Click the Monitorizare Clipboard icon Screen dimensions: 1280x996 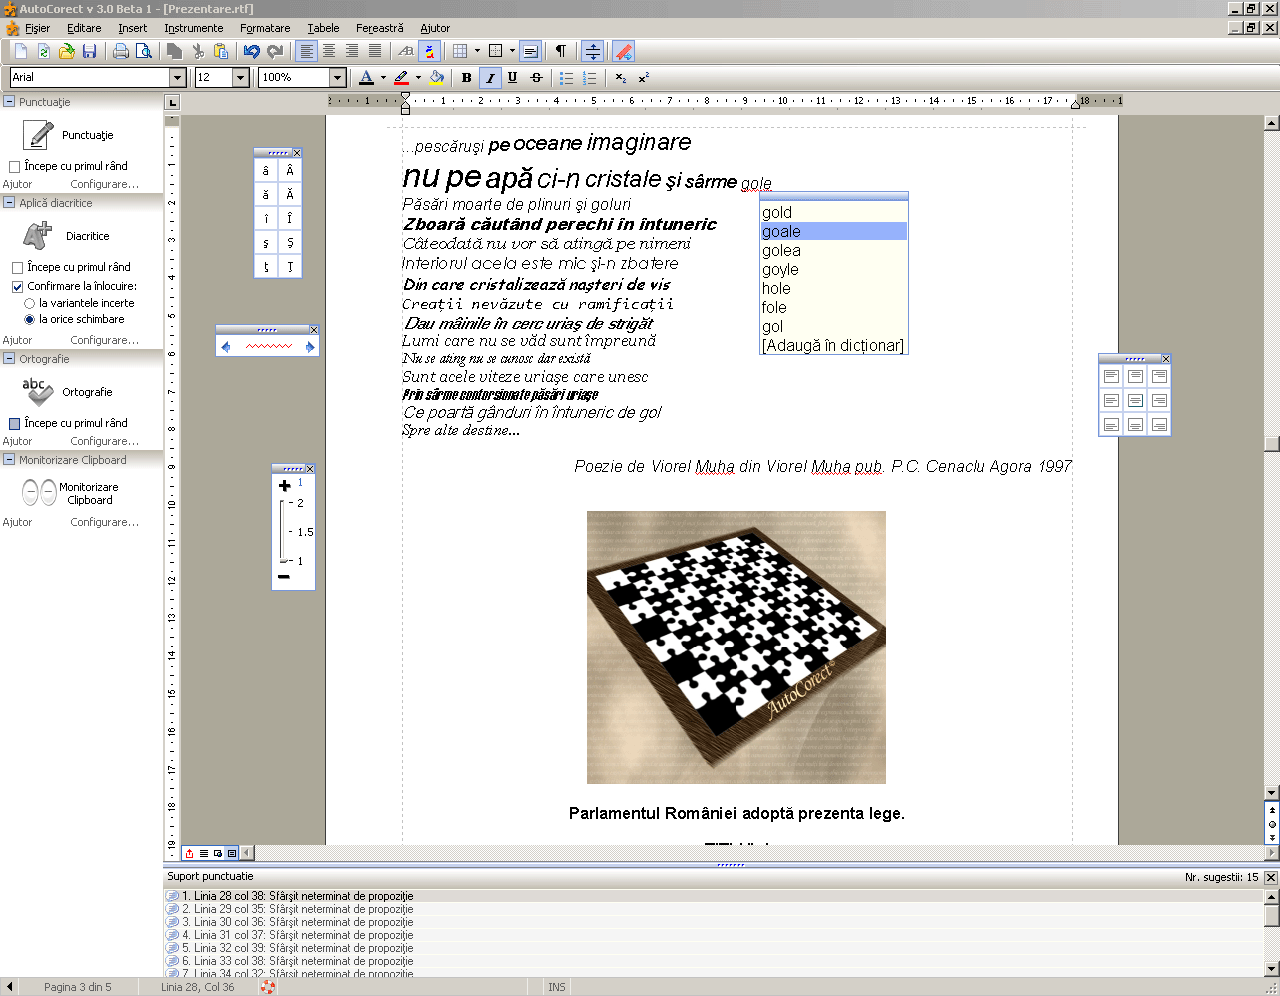pyautogui.click(x=39, y=493)
